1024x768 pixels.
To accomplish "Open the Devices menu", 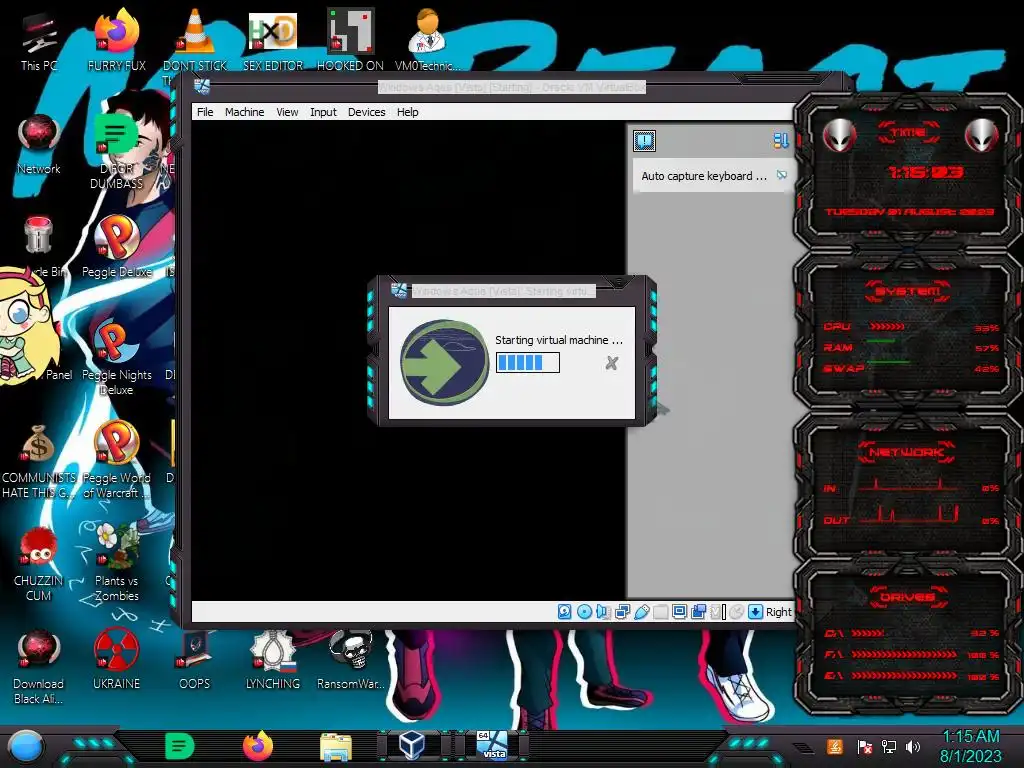I will pyautogui.click(x=366, y=112).
